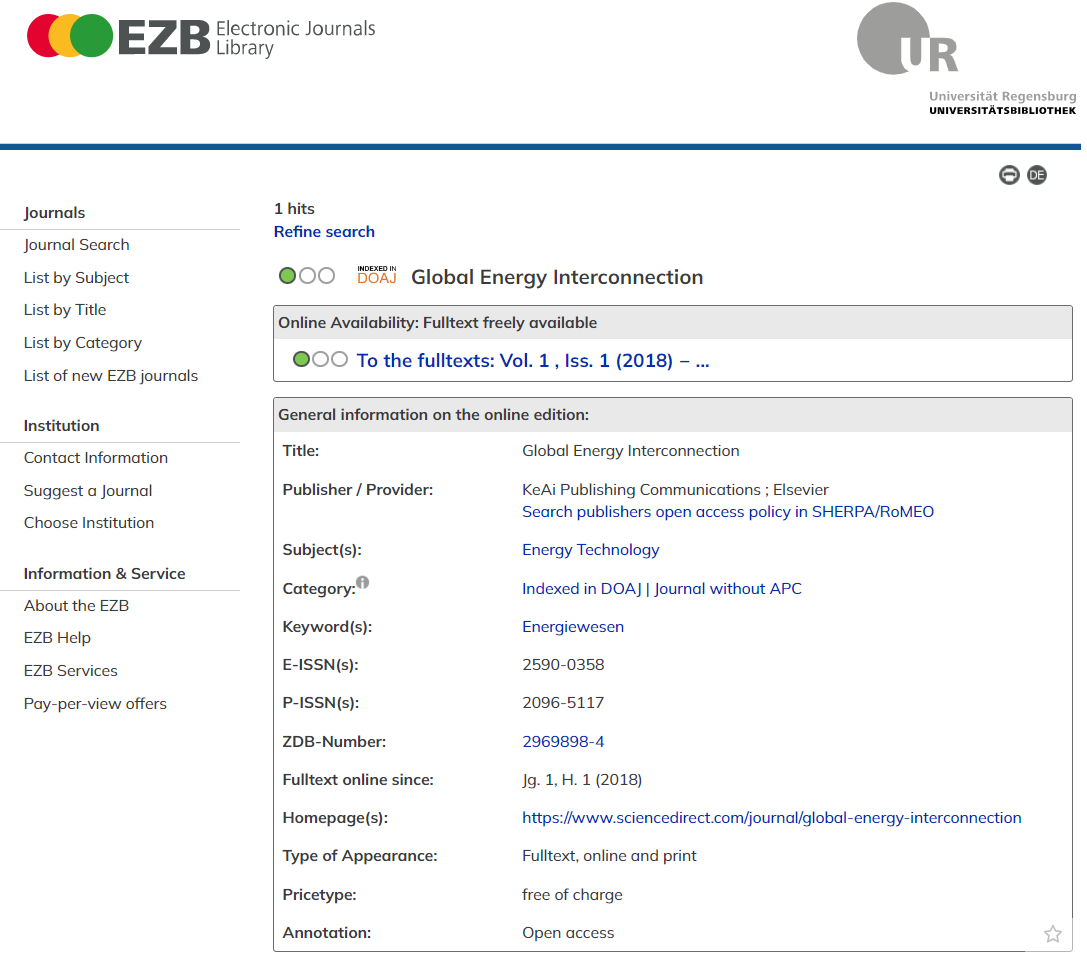Open Energiewesen keyword link
Viewport: 1087px width, 957px height.
[573, 627]
